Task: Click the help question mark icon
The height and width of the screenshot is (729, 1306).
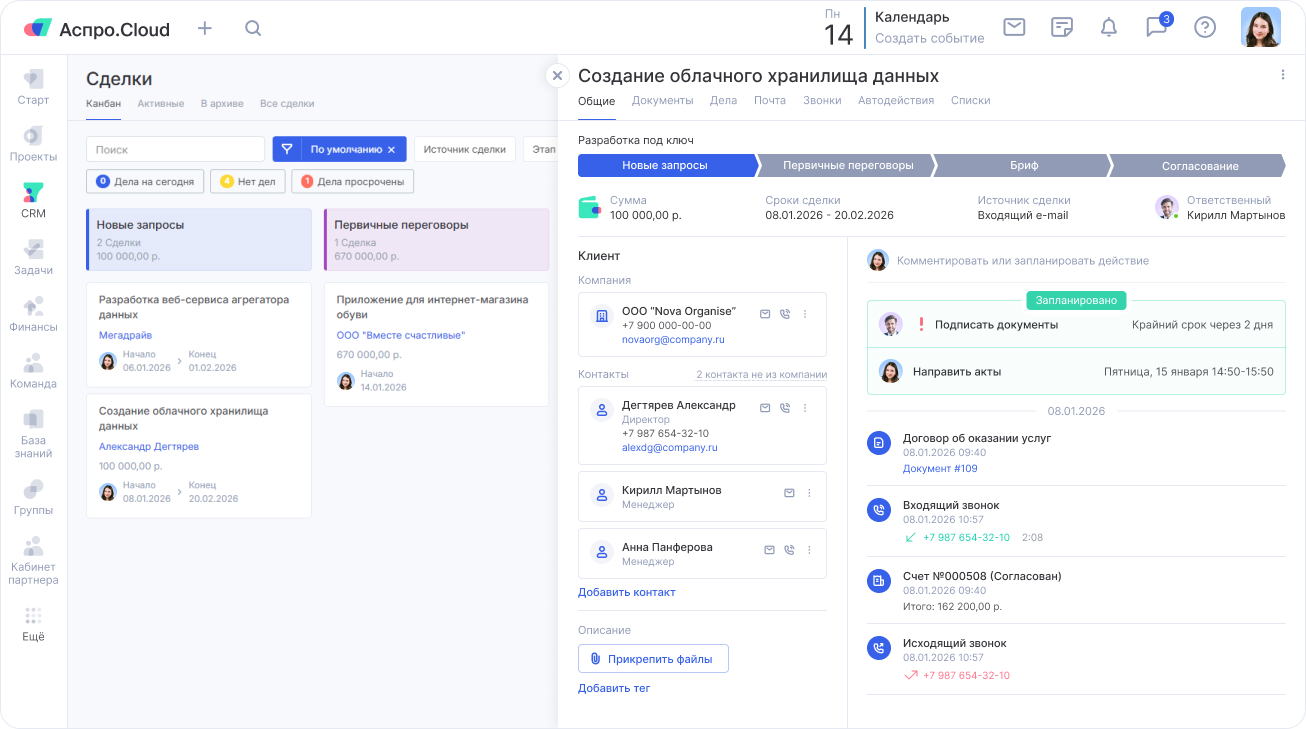Action: coord(1205,27)
